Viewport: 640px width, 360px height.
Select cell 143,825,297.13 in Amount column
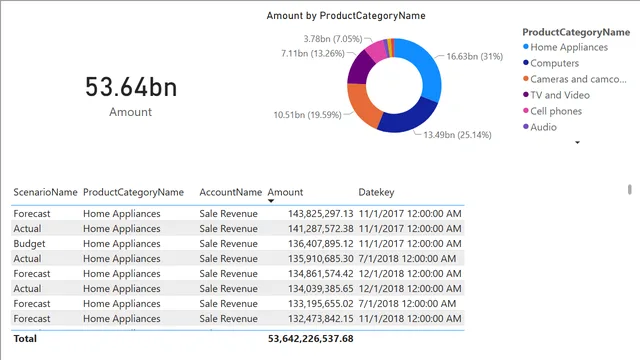pyautogui.click(x=320, y=213)
